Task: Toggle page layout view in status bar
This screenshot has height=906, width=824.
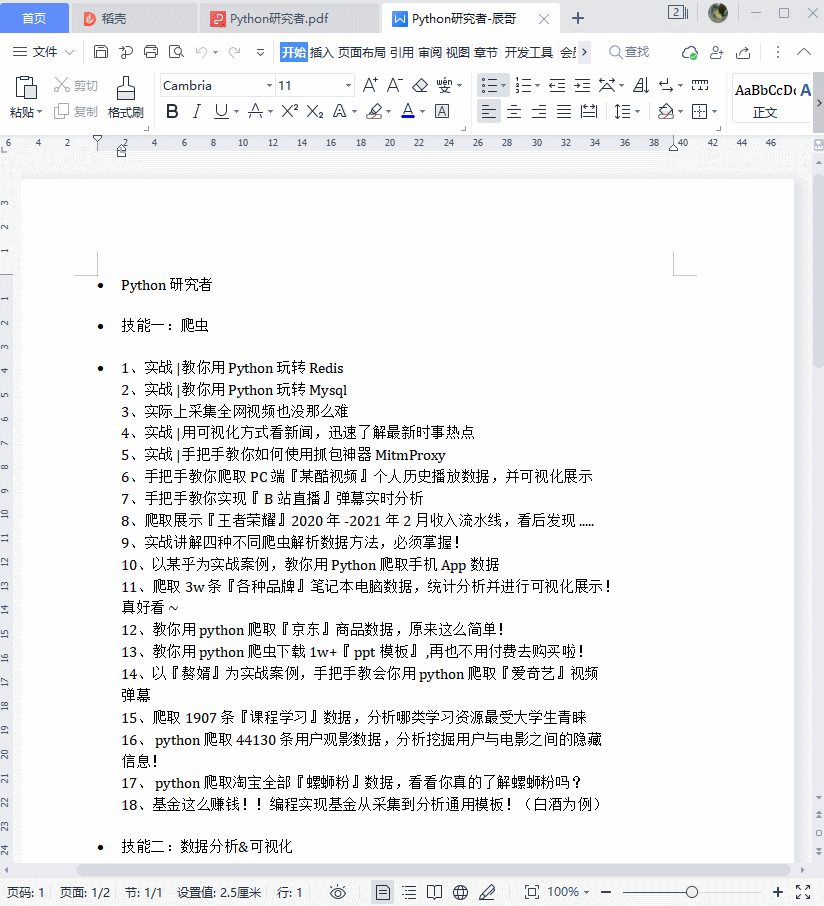Action: pyautogui.click(x=383, y=892)
